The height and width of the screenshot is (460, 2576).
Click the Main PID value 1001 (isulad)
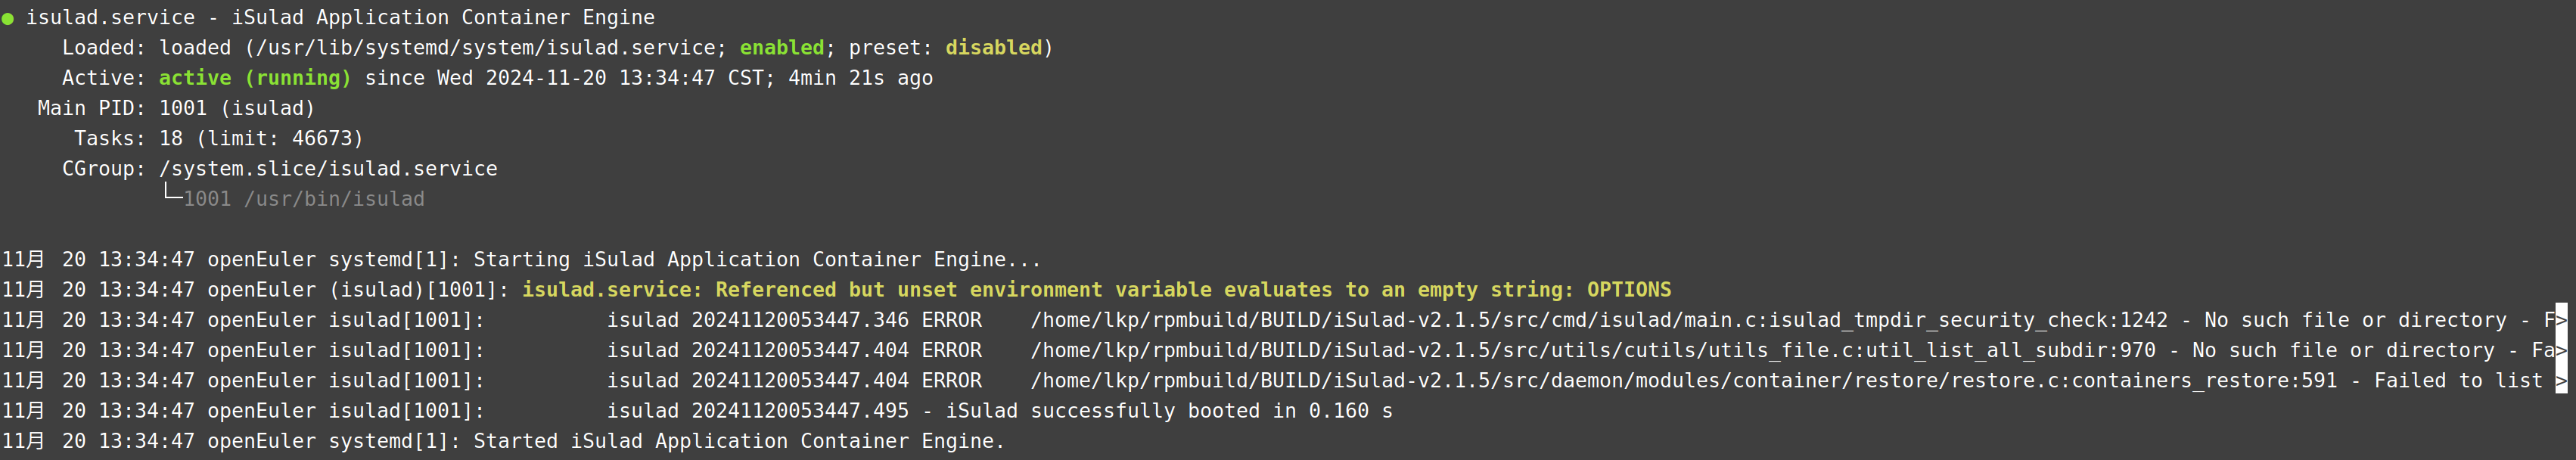pos(237,108)
